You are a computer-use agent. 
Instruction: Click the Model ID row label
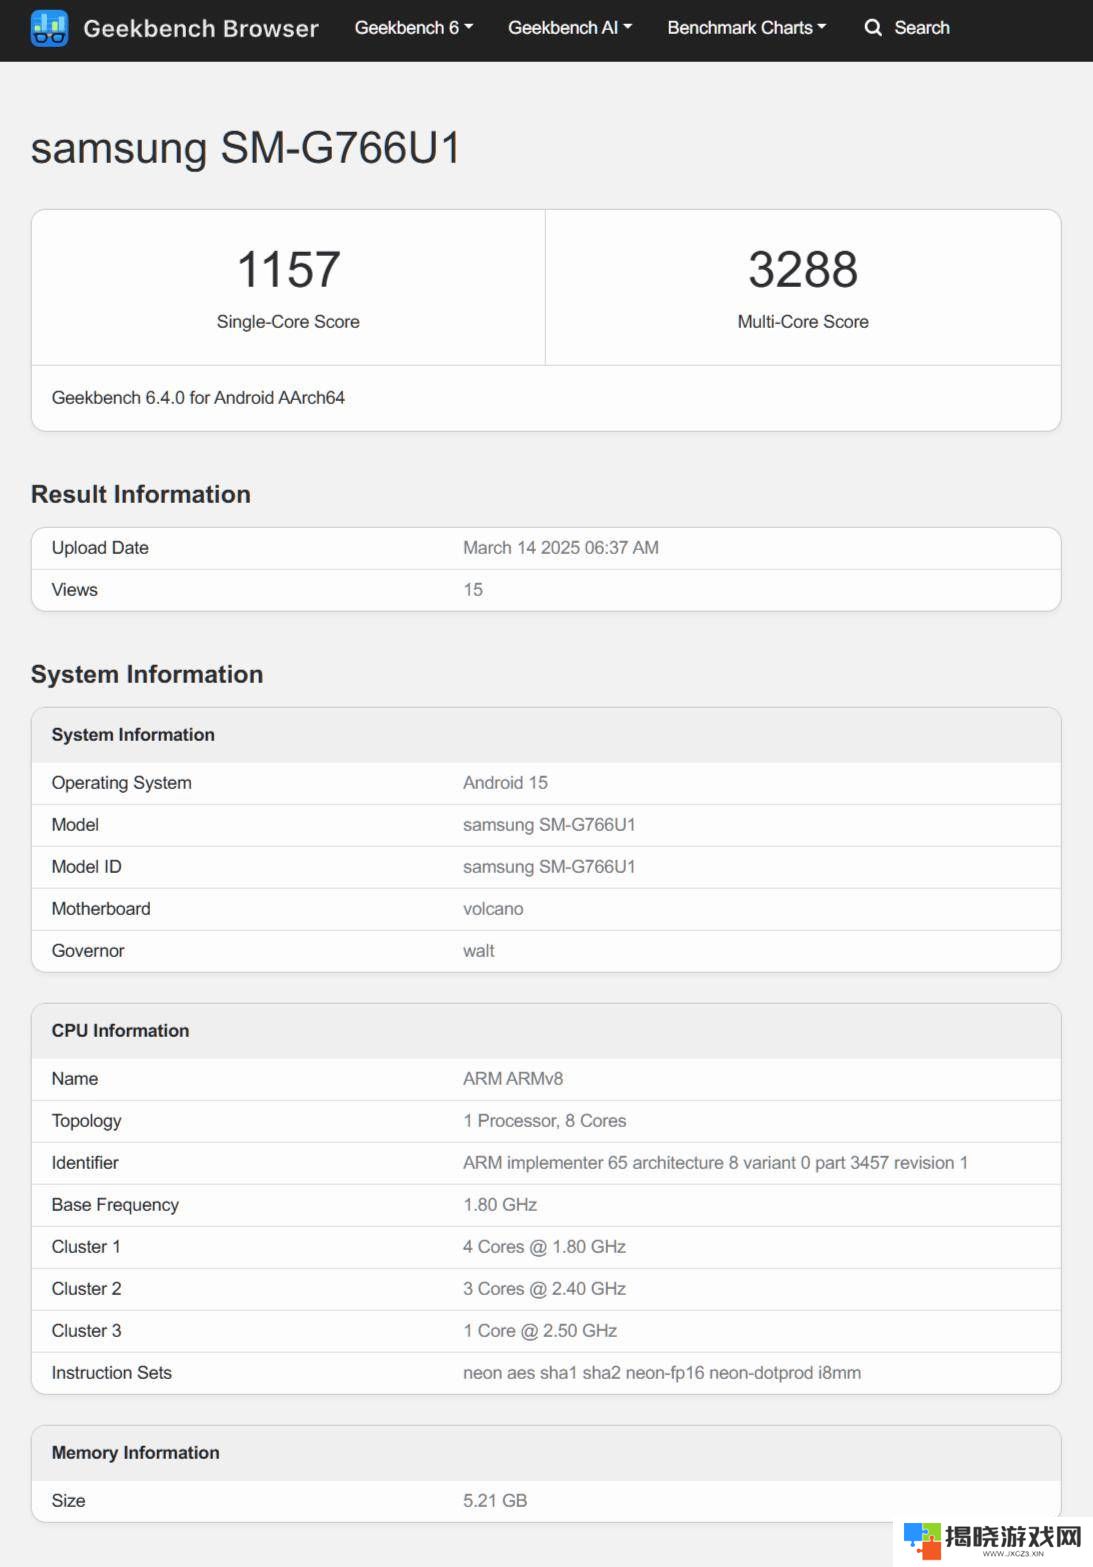(87, 867)
